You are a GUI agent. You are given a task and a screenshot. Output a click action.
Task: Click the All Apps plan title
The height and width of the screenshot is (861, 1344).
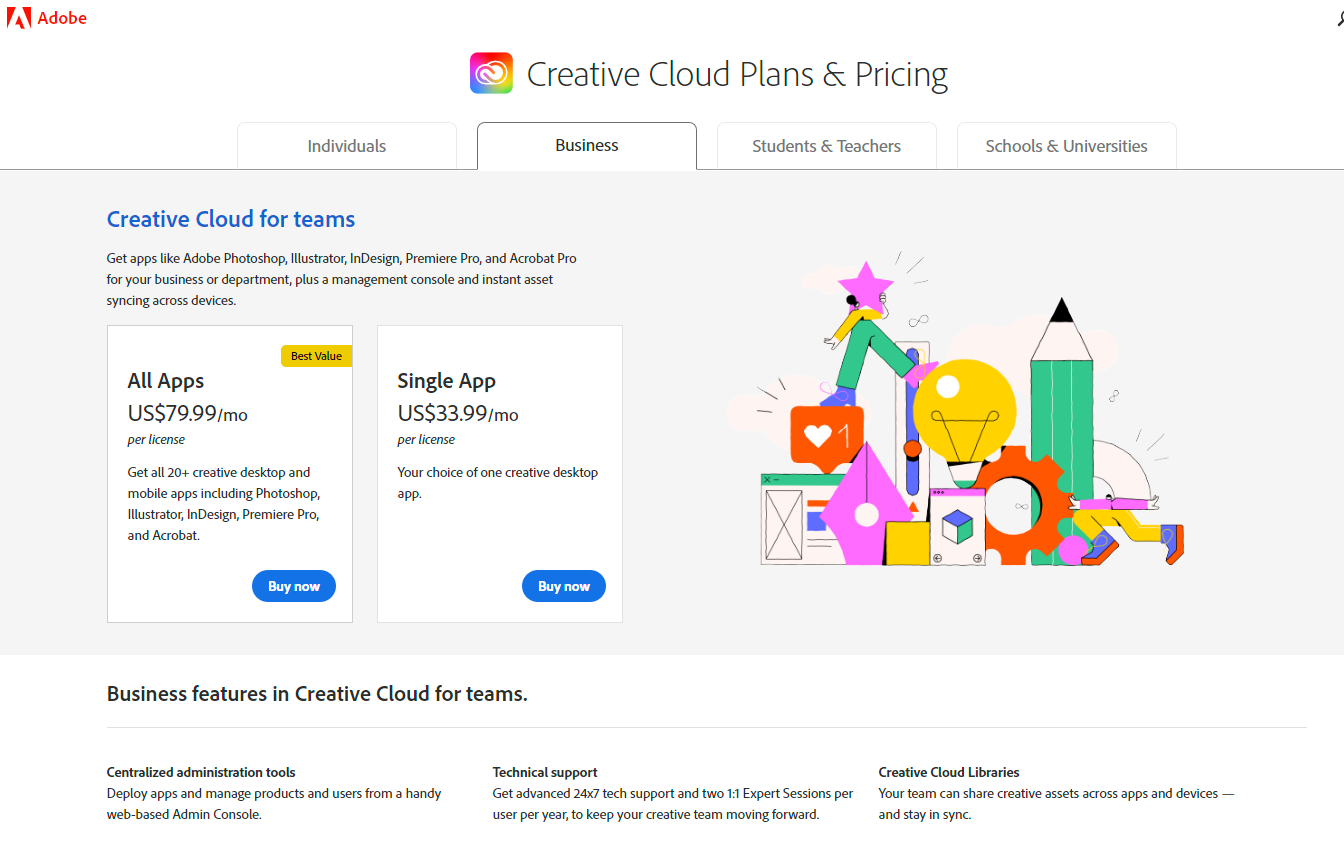click(166, 381)
